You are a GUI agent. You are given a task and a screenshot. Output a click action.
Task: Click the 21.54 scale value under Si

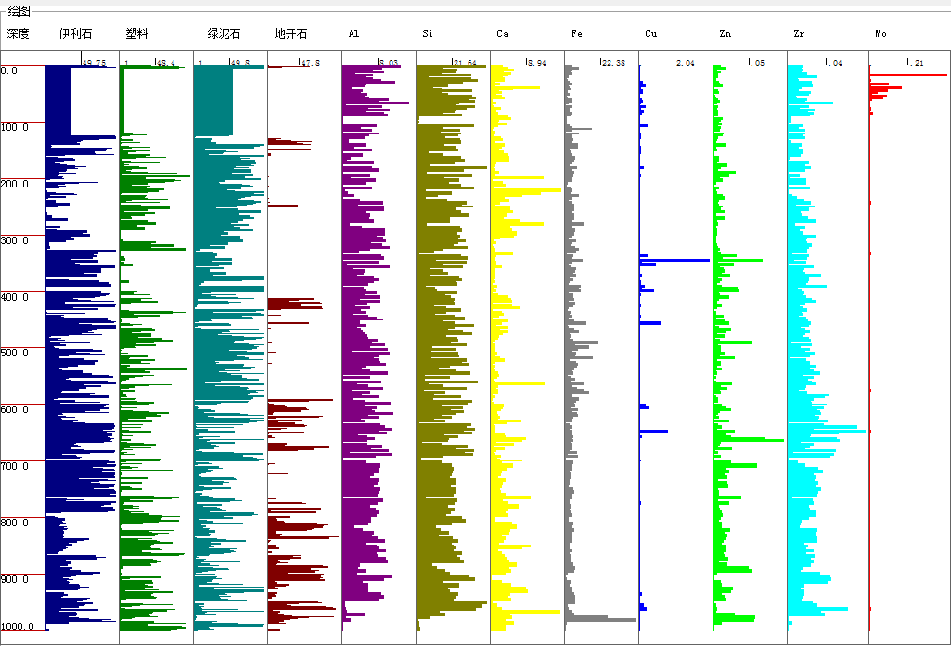464,63
